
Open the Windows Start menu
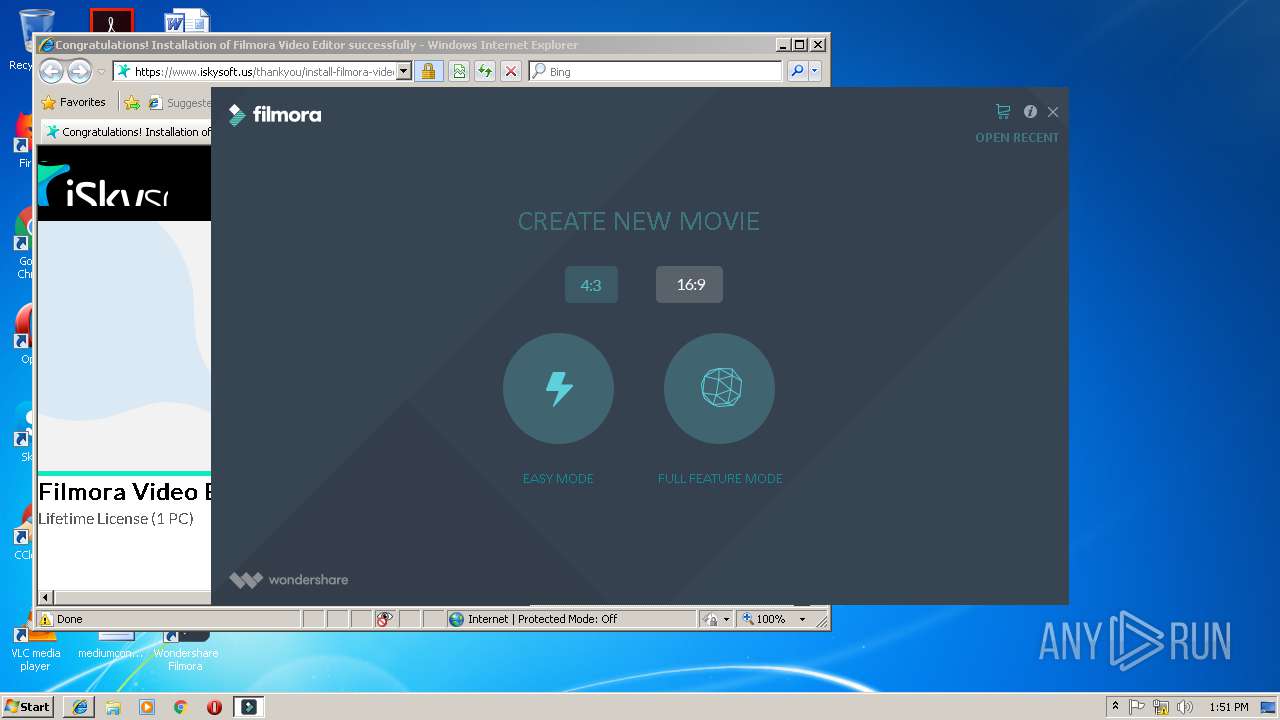coord(27,707)
